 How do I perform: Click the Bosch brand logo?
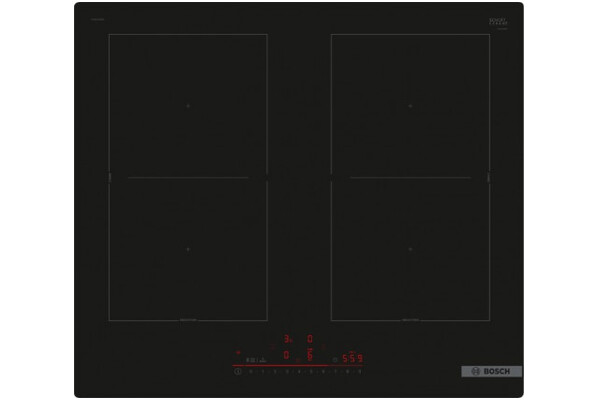(x=491, y=371)
